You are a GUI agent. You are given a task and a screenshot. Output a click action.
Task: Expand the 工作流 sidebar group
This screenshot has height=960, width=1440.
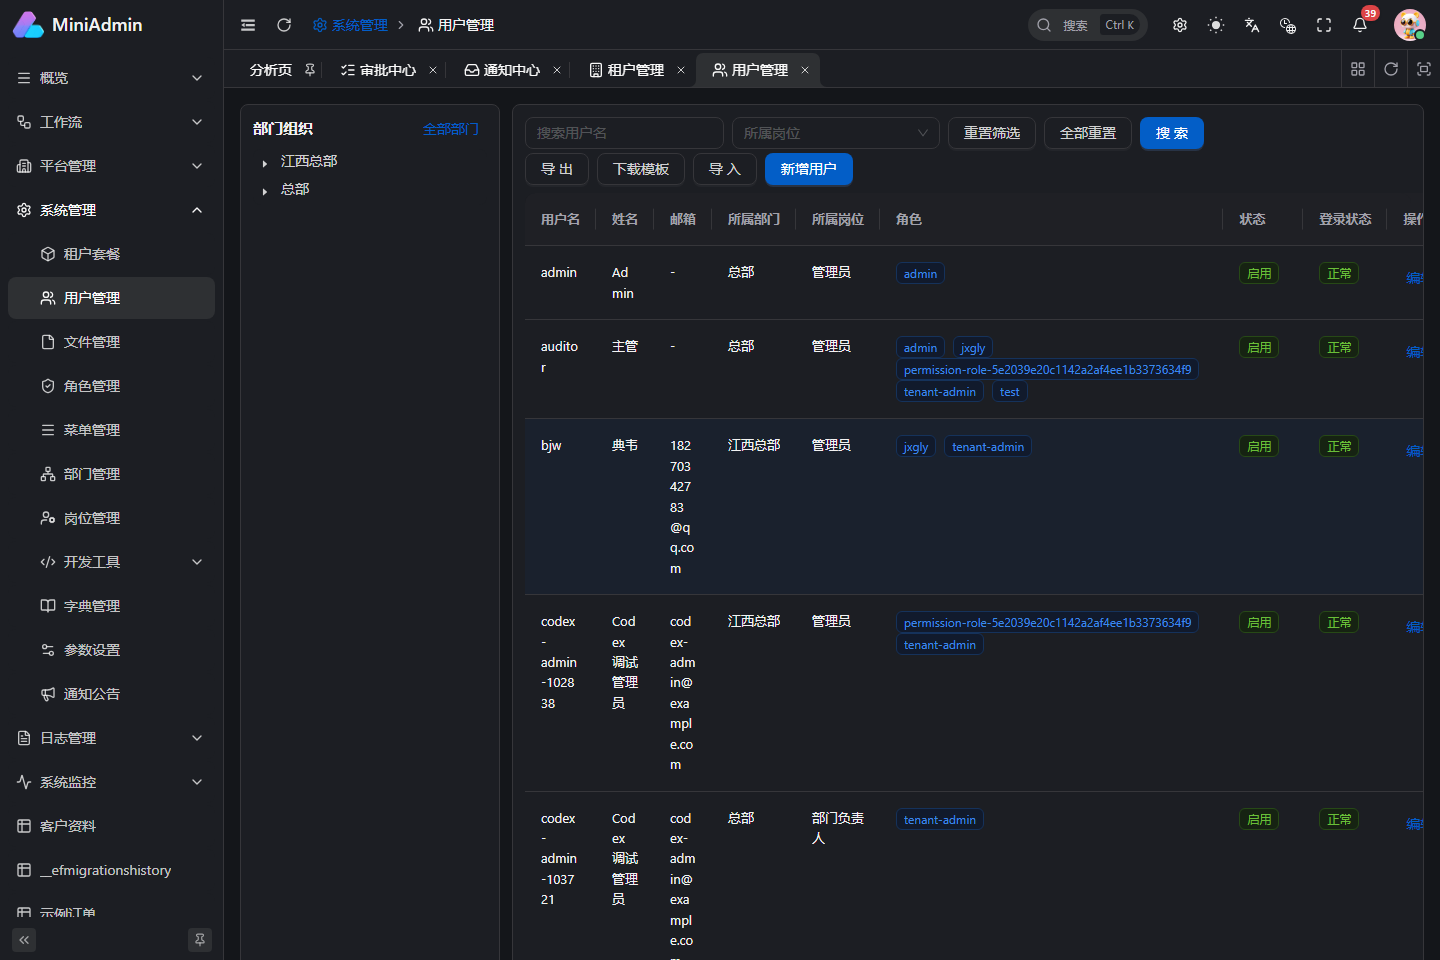111,122
